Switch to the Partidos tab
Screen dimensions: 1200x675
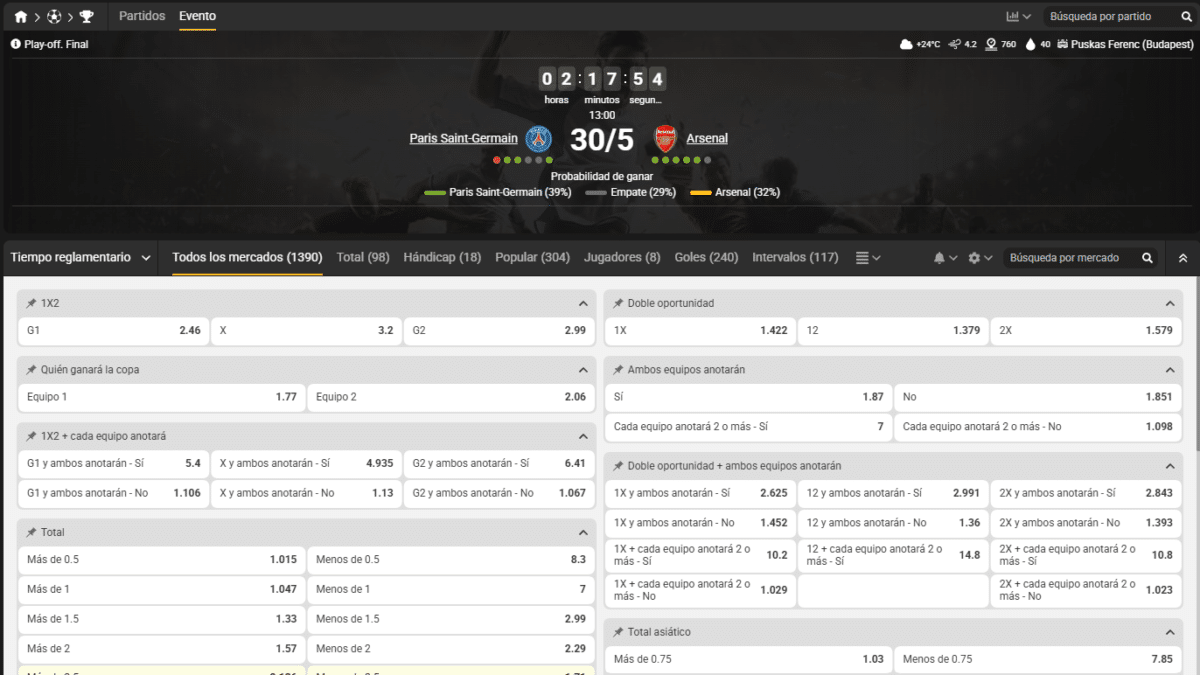click(142, 16)
